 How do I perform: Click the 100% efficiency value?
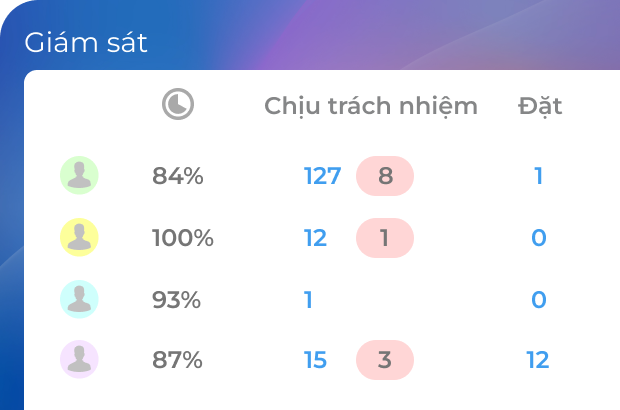click(x=183, y=238)
